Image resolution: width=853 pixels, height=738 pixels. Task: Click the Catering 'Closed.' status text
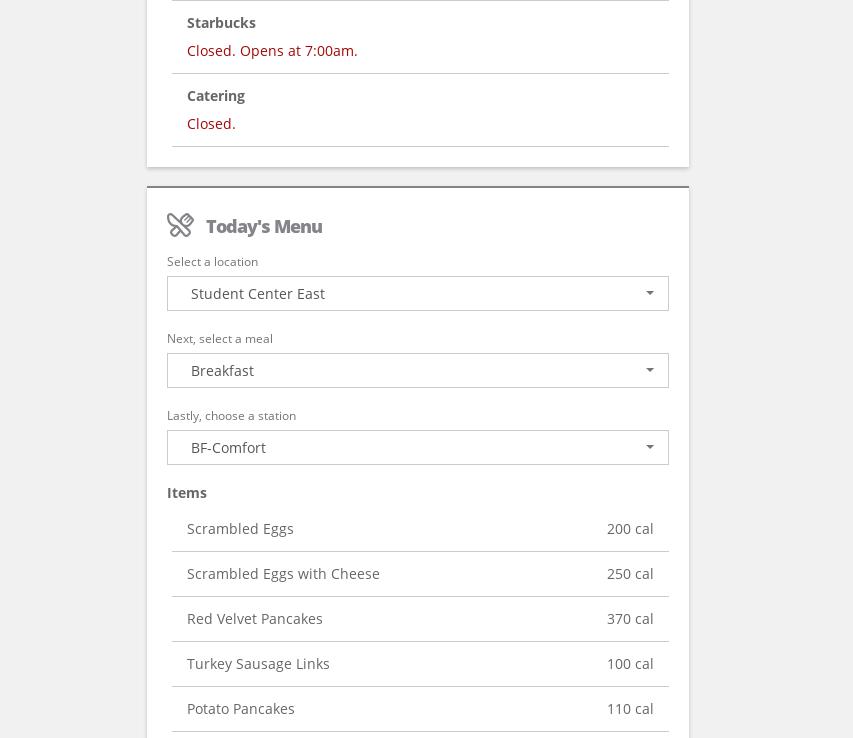click(211, 124)
